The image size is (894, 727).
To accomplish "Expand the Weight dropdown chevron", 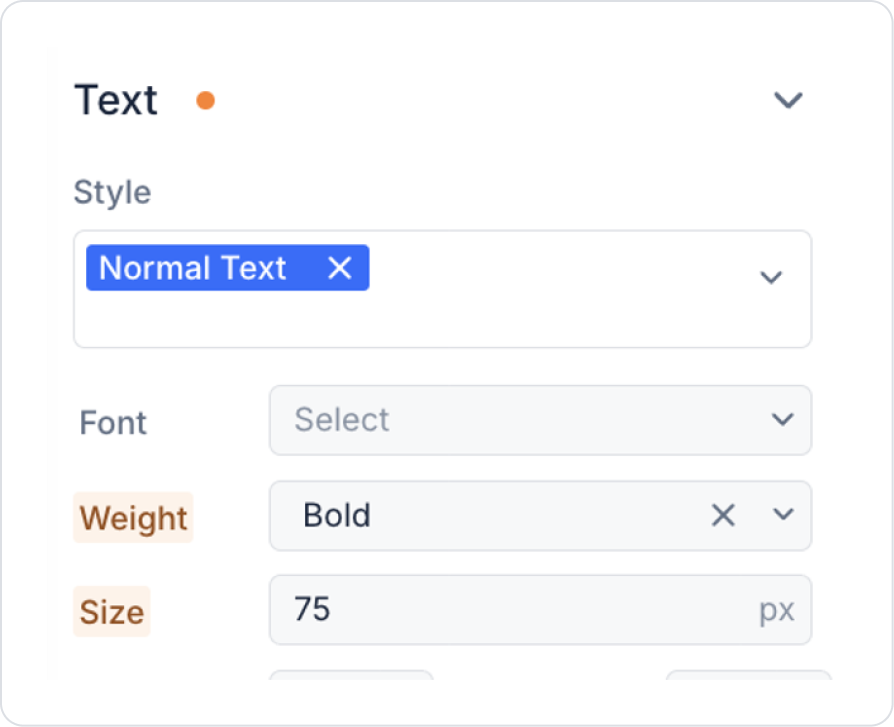I will (783, 515).
